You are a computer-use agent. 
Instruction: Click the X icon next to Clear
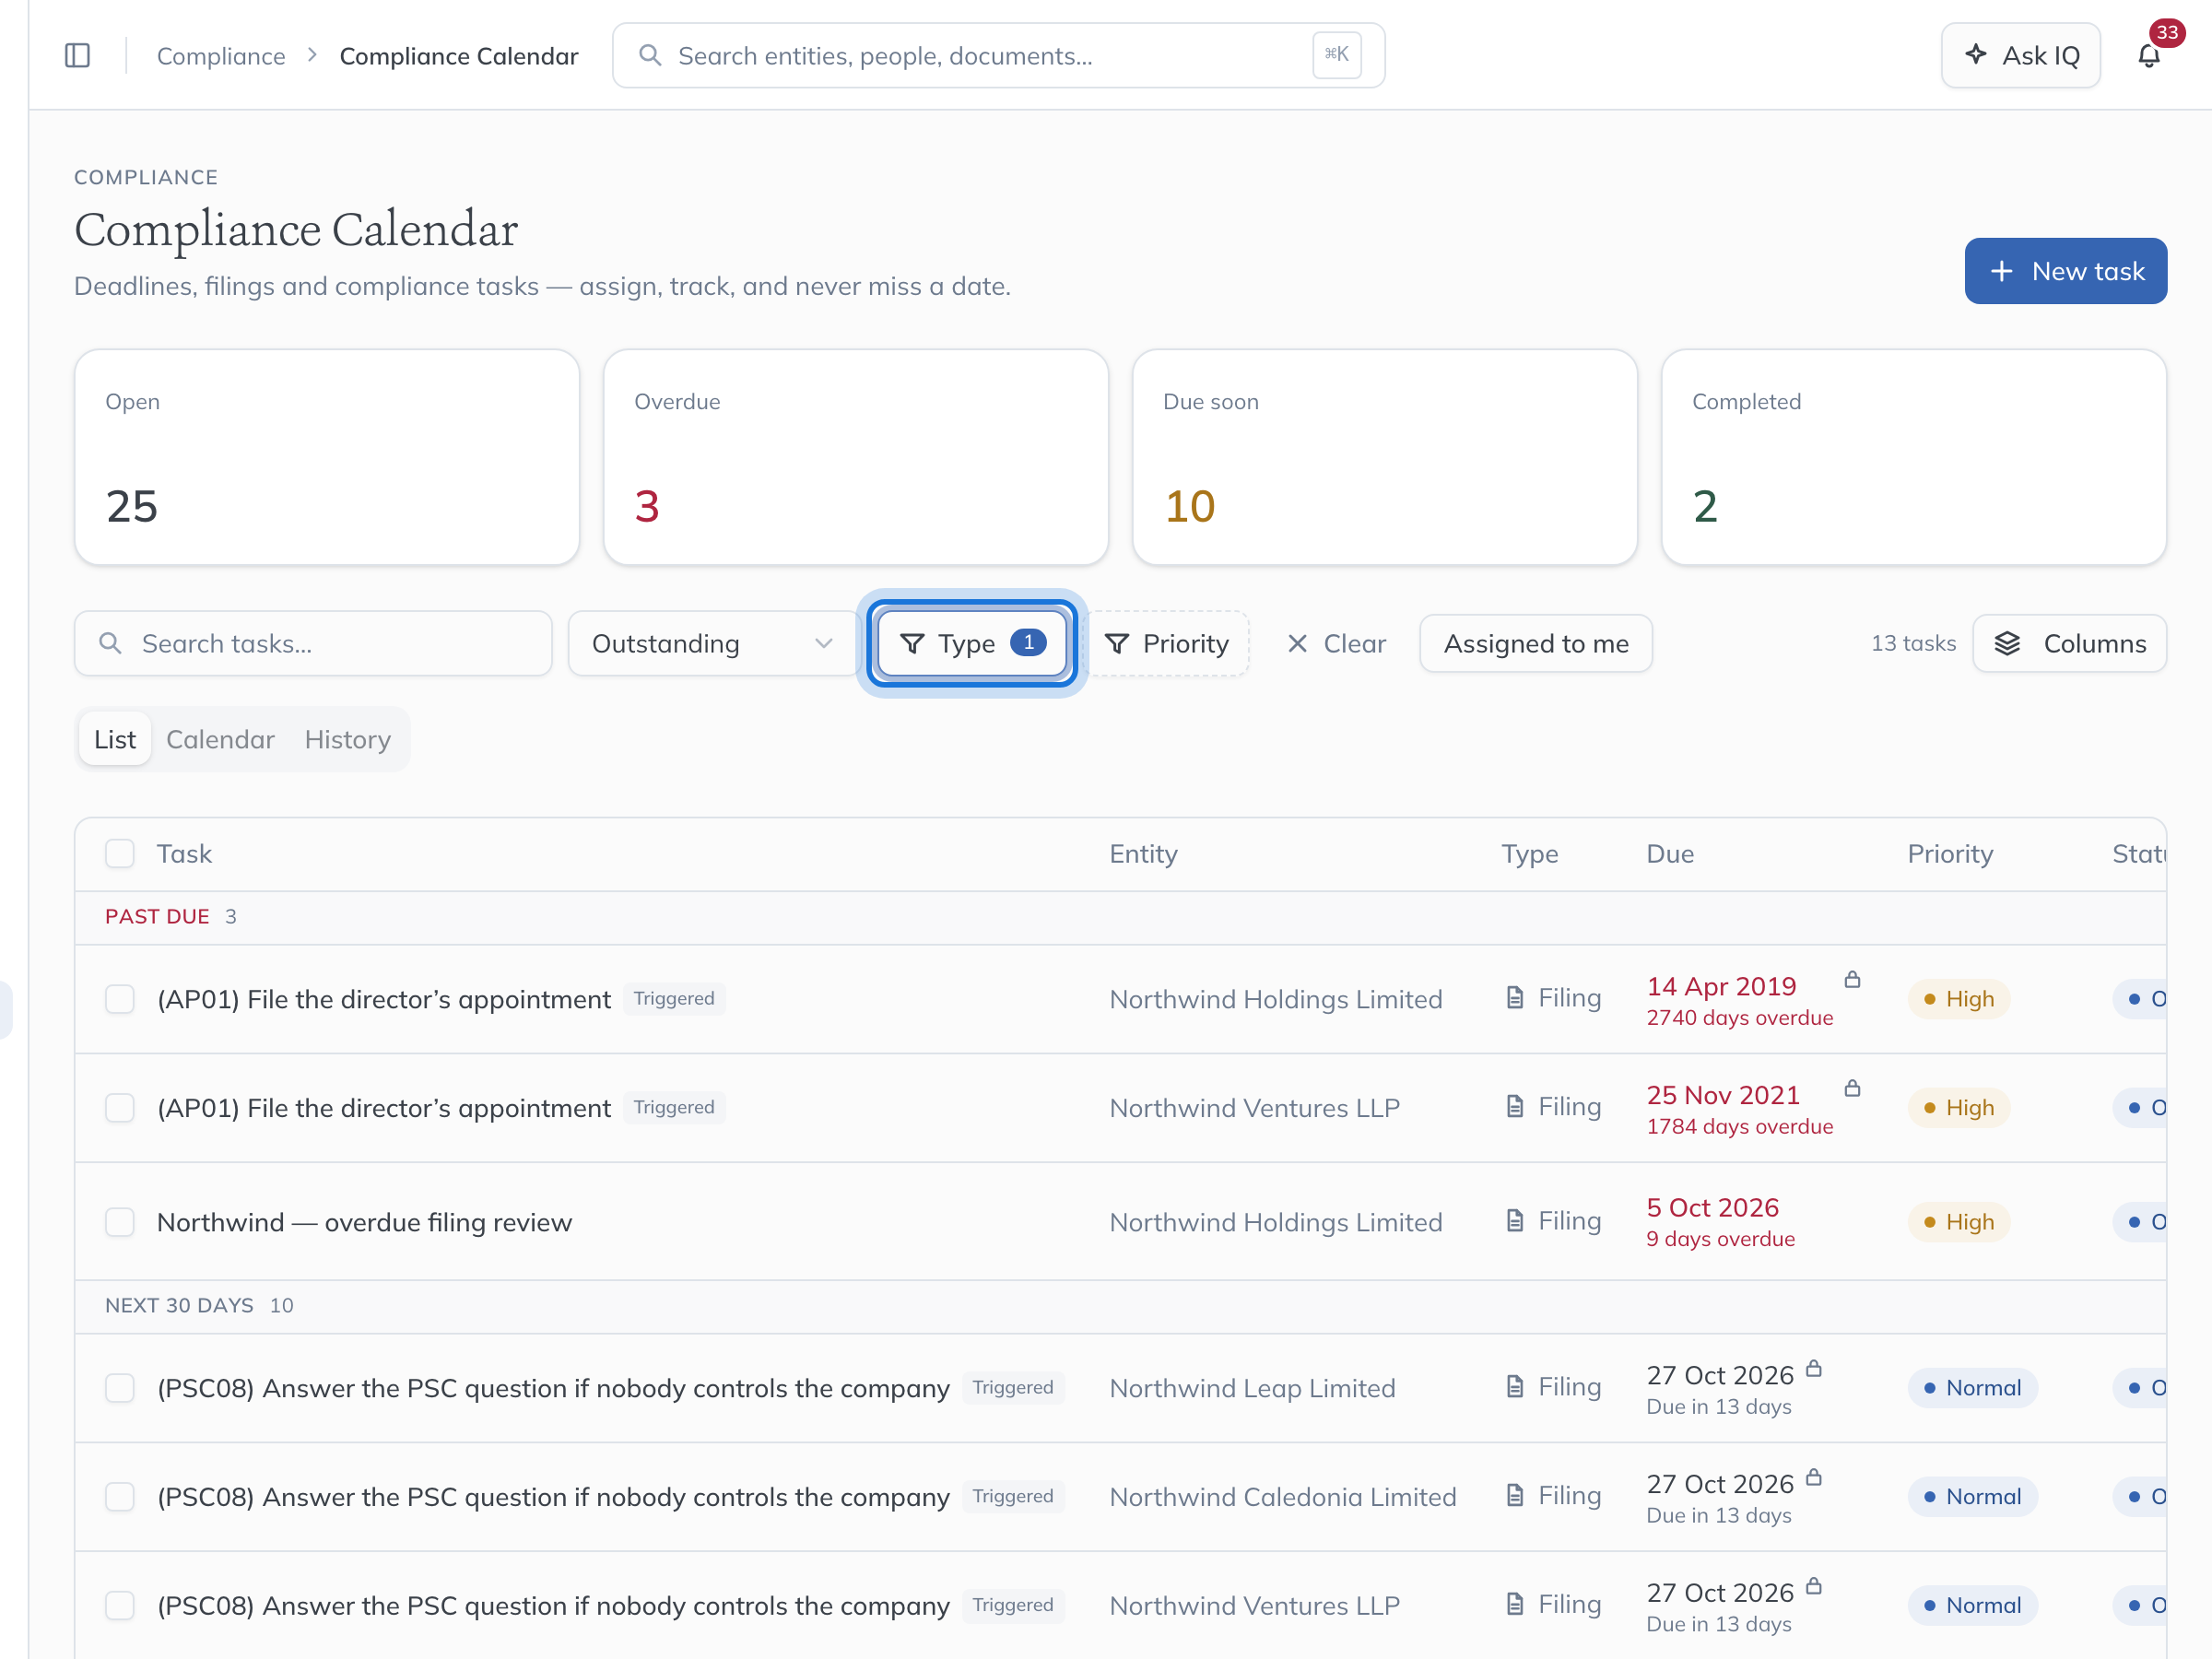[x=1297, y=643]
